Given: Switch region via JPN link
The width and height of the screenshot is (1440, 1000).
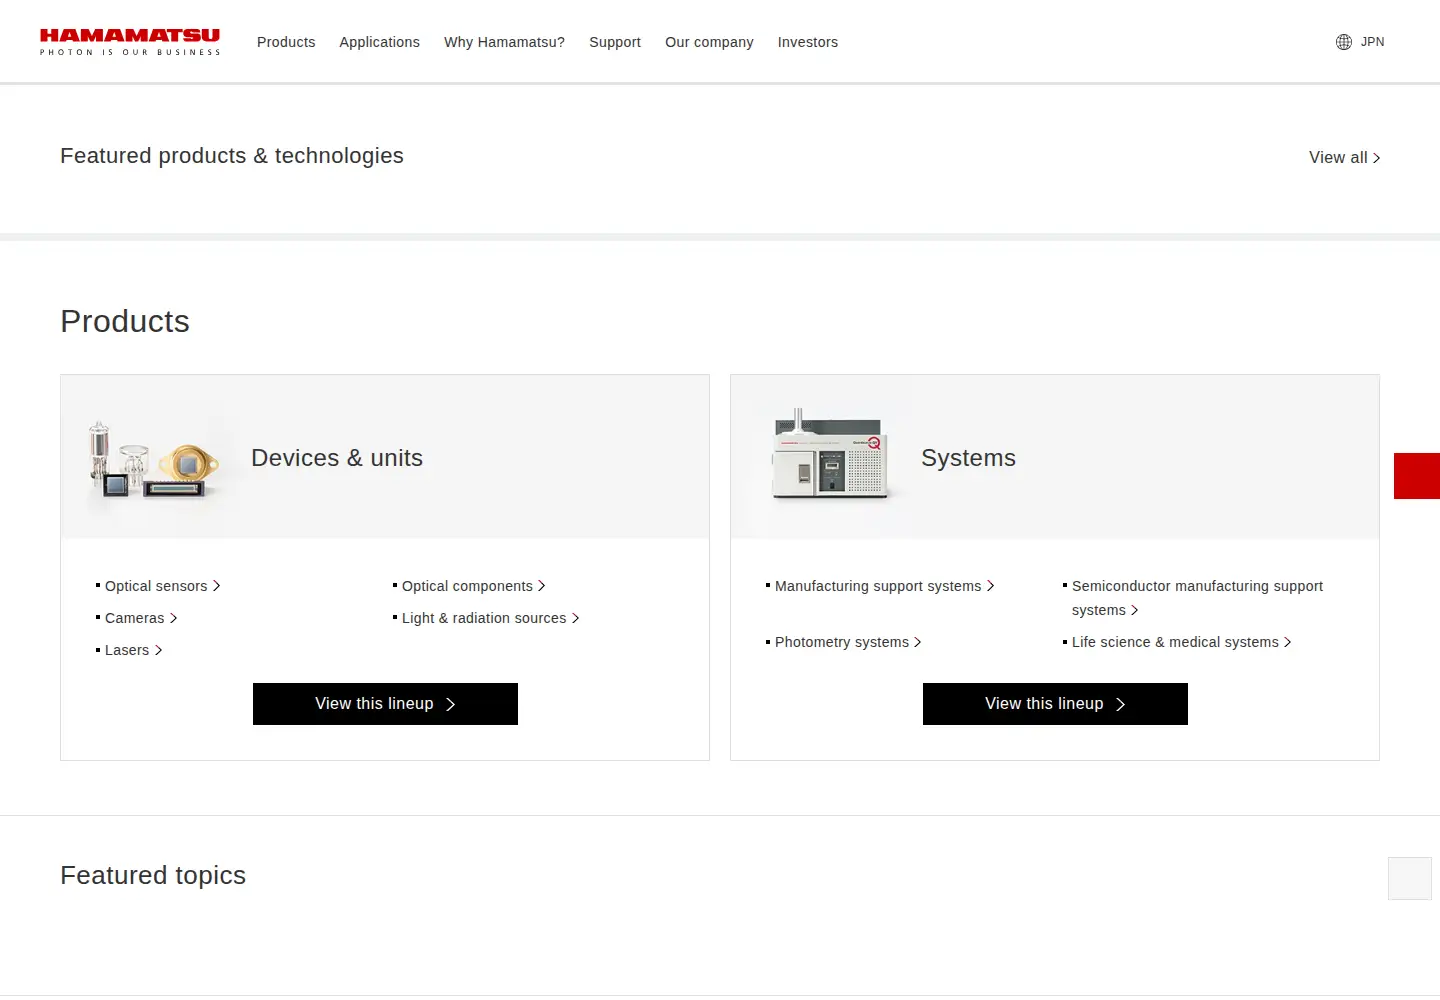Looking at the screenshot, I should (x=1372, y=42).
